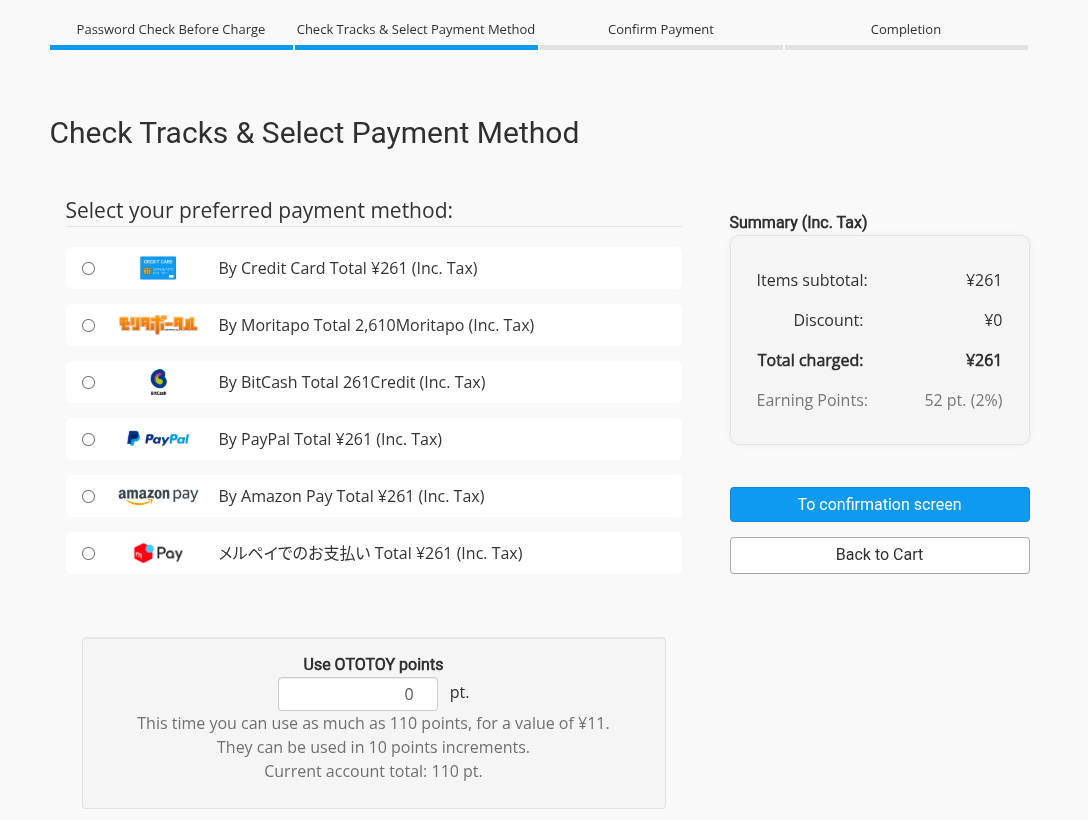Open the Confirm Payment step tab
The height and width of the screenshot is (820, 1088).
tap(661, 30)
